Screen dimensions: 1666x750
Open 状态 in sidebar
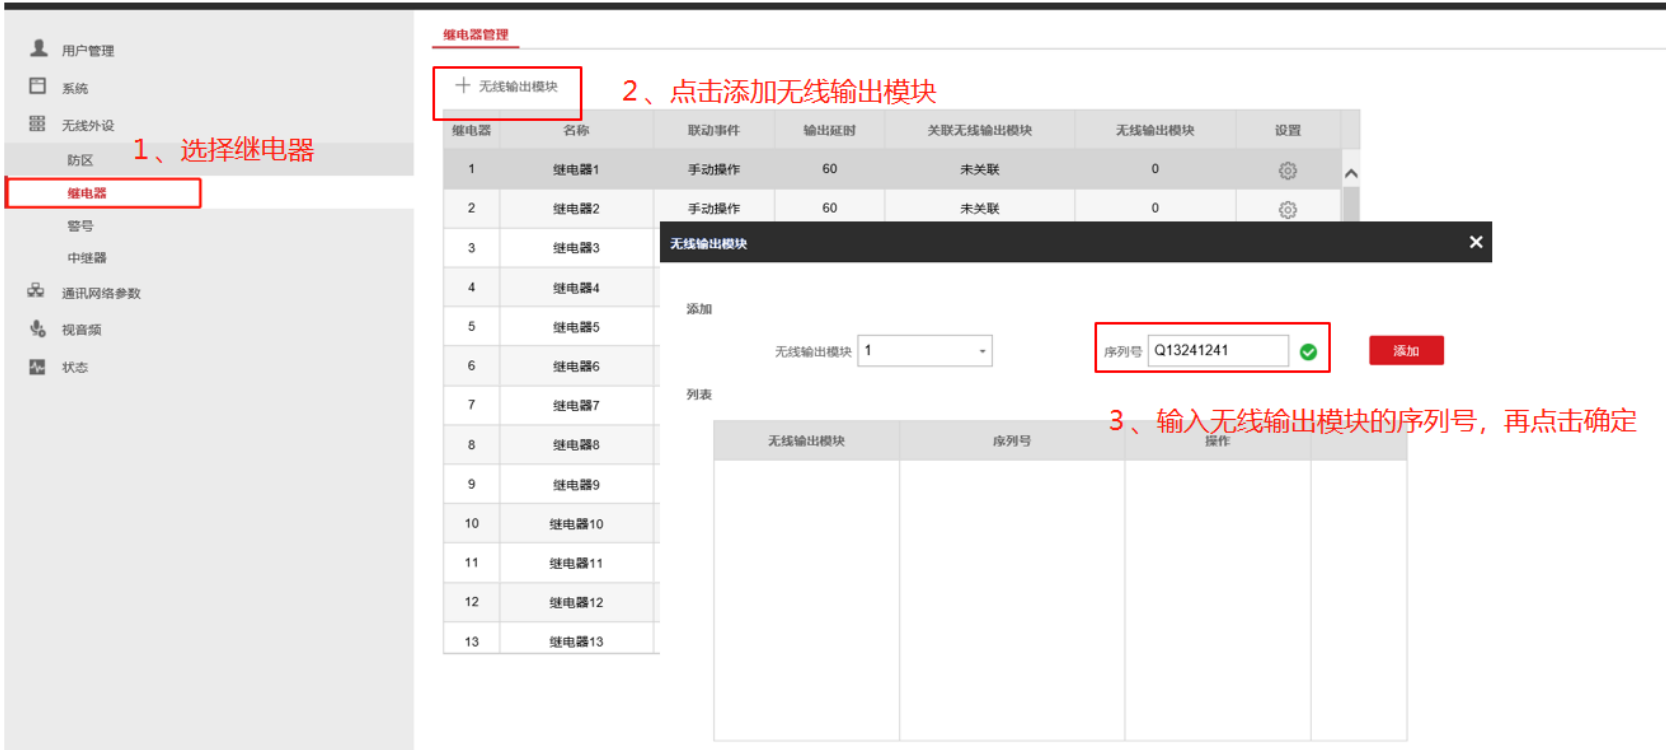[75, 368]
